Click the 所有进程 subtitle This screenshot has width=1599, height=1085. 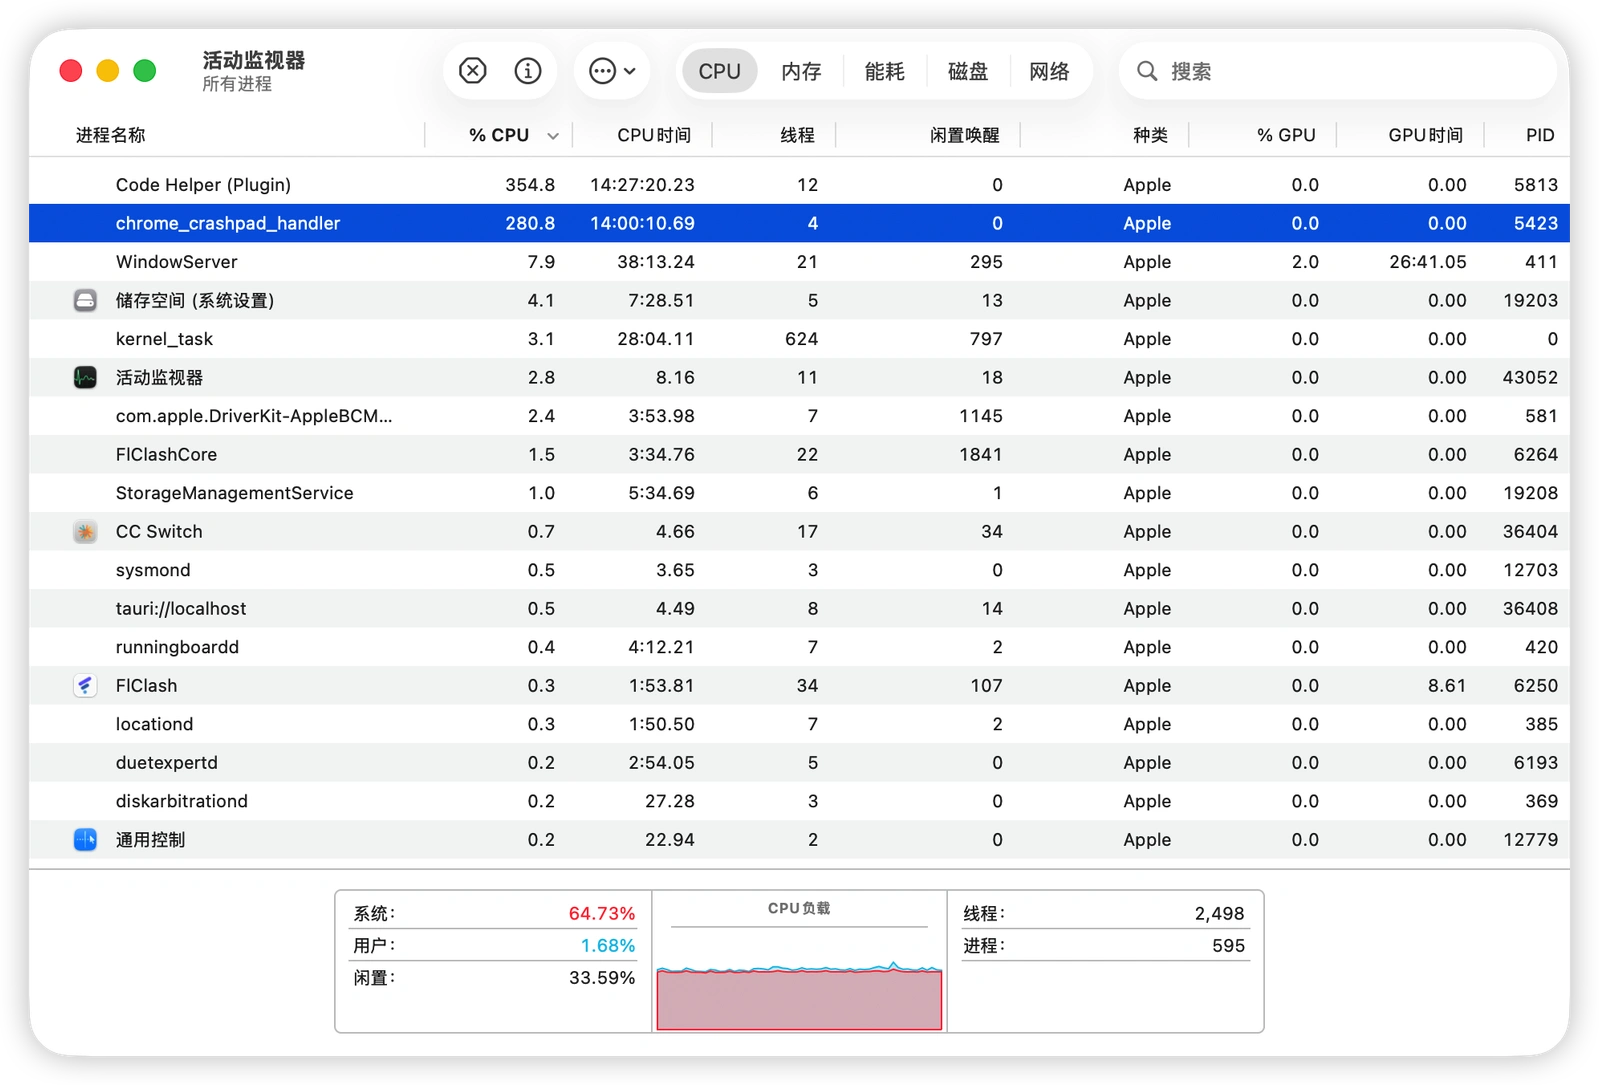point(237,84)
